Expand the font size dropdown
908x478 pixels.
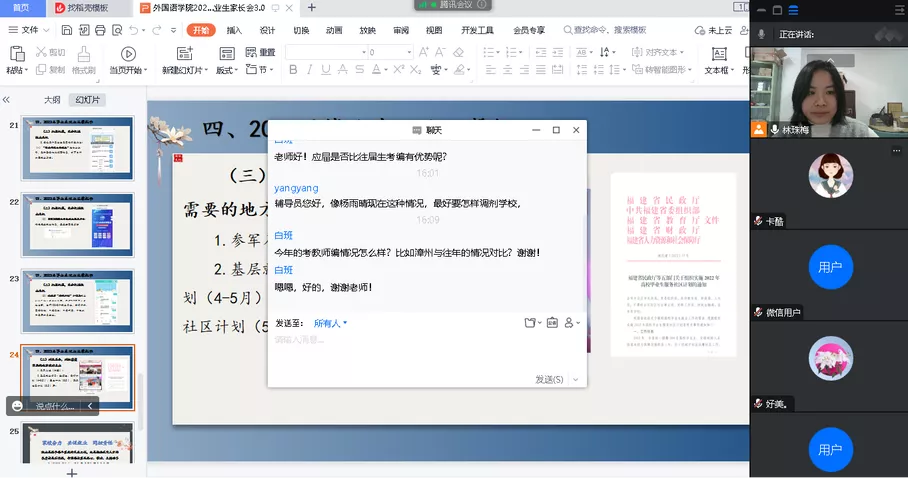408,52
